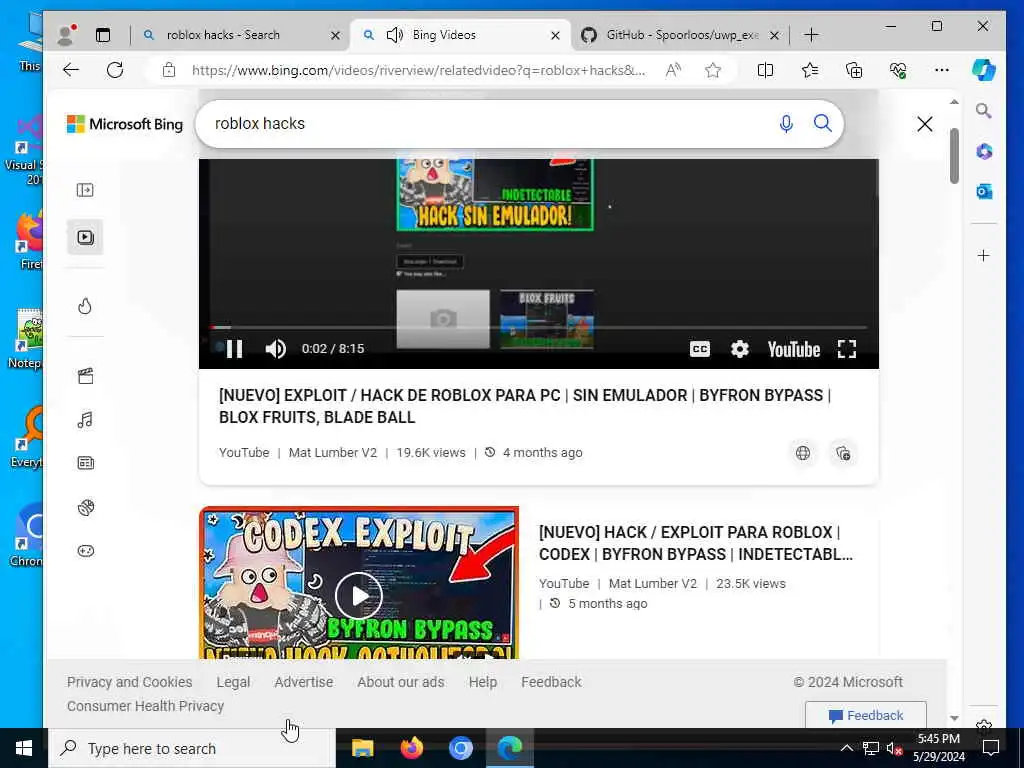
Task: Open Collections icon in Edge toolbar
Action: tap(854, 70)
